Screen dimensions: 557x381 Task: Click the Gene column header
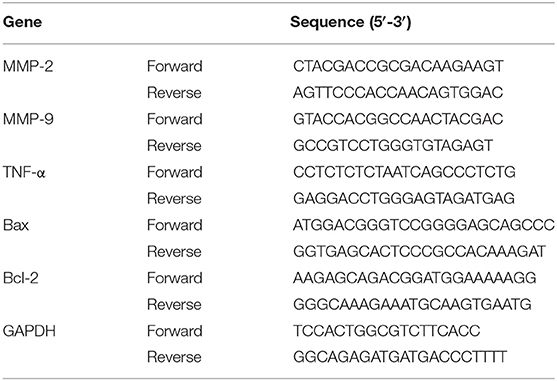[22, 22]
